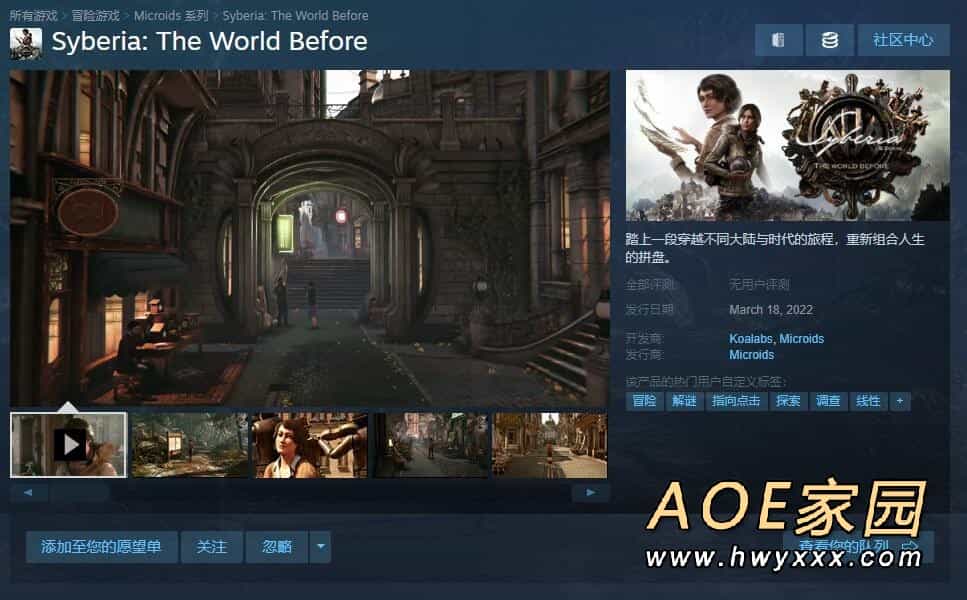This screenshot has height=600, width=967.
Task: Click the right arrow of thumbnail strip
Action: coord(591,492)
